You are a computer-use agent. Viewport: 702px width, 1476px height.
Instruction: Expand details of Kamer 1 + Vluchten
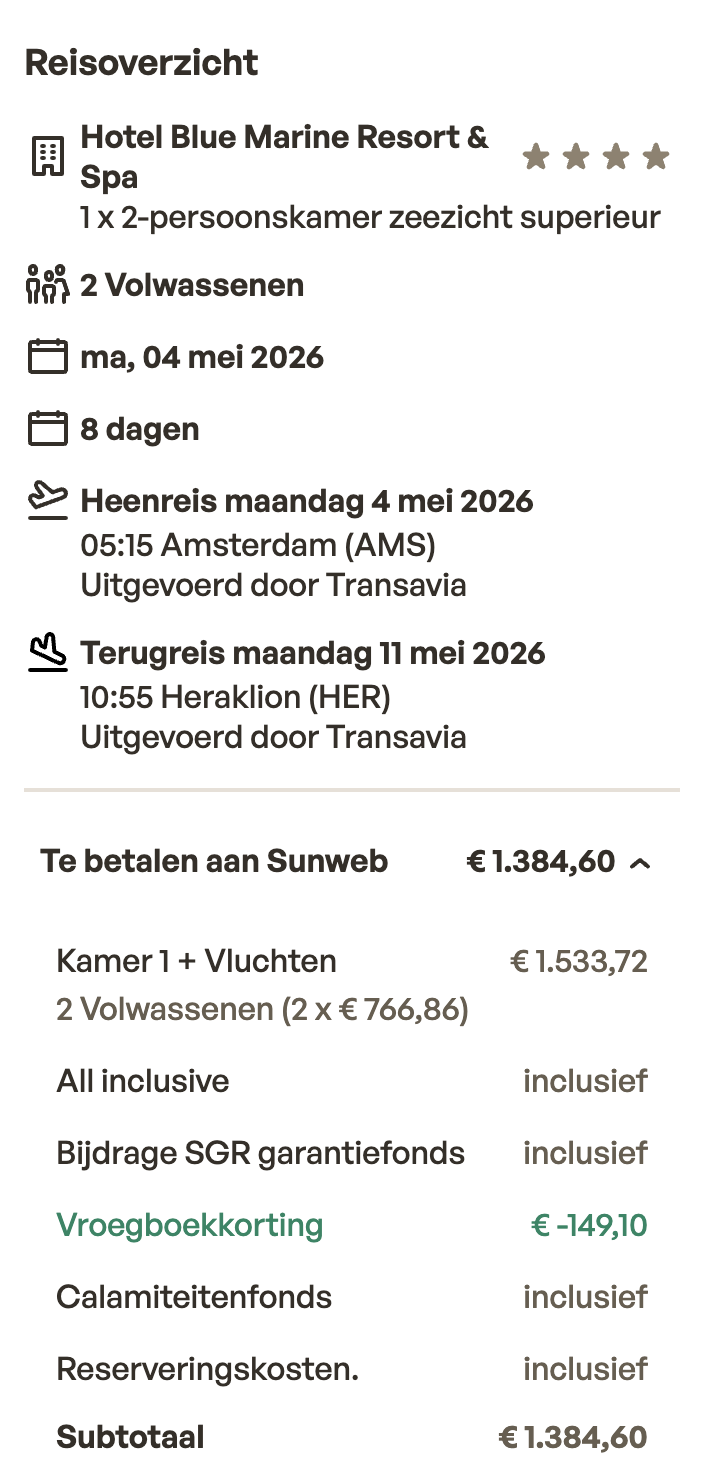click(196, 960)
